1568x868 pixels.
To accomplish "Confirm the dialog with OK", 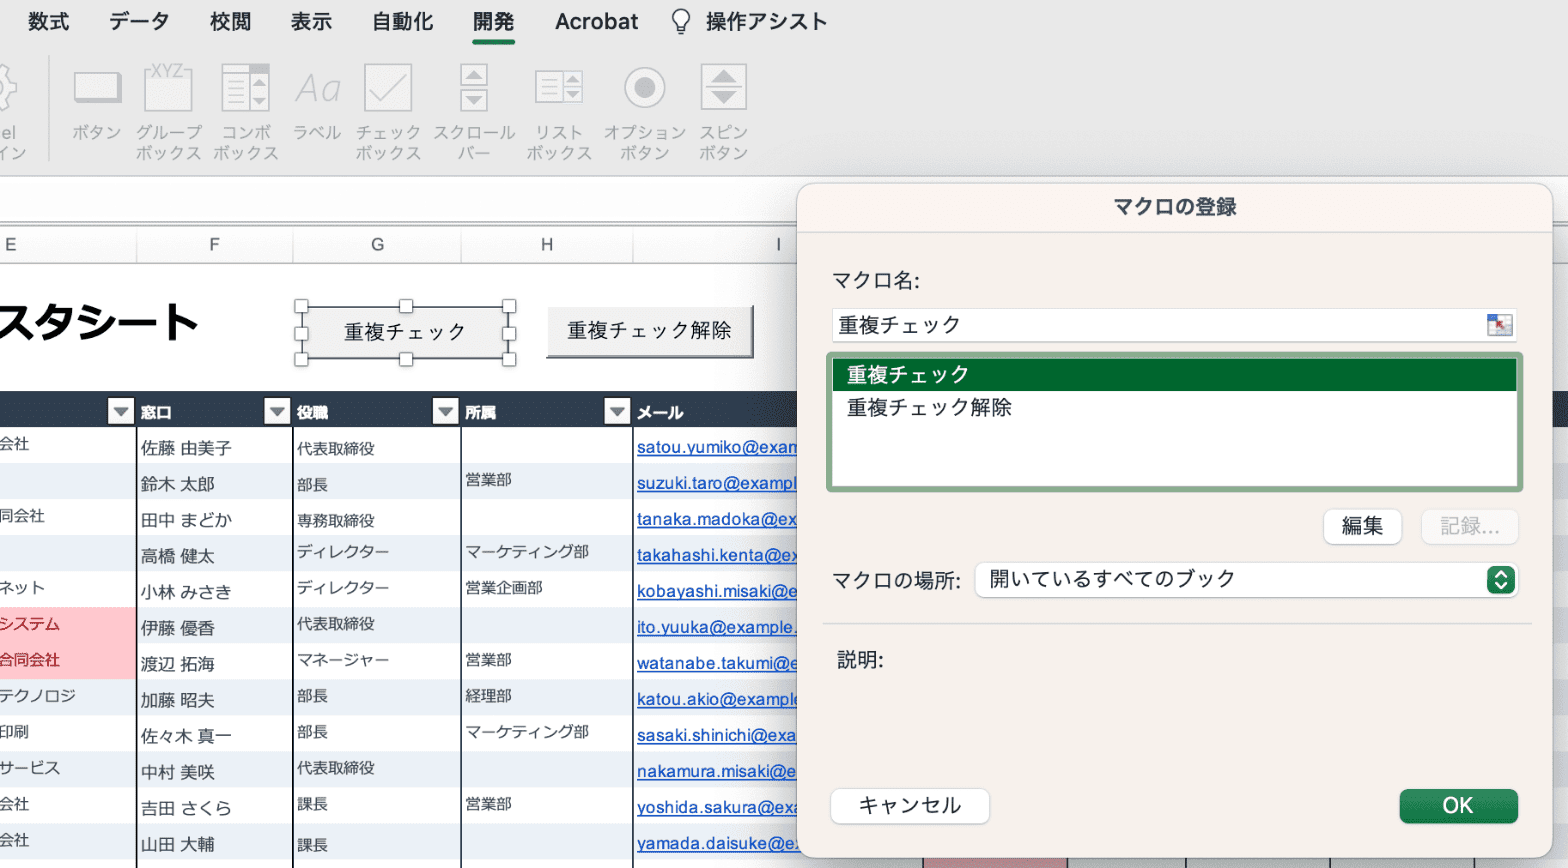I will tap(1458, 806).
